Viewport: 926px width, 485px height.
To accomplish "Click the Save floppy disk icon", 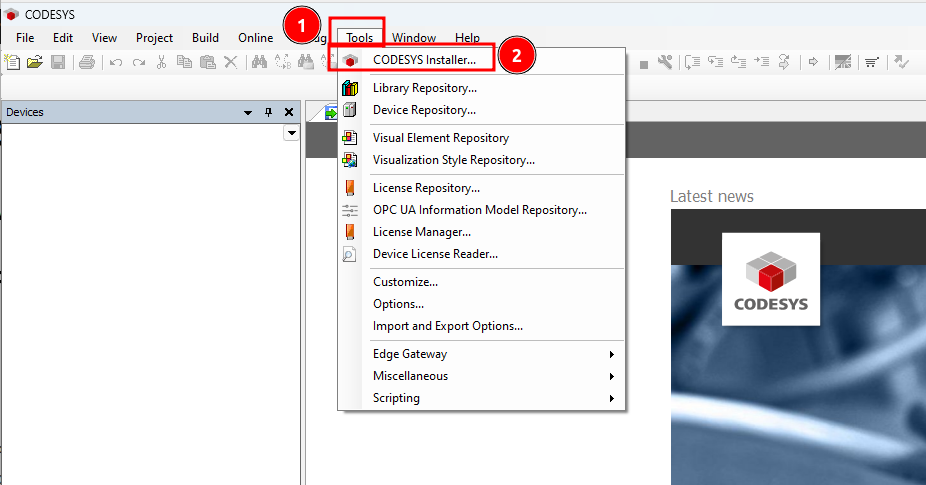I will pyautogui.click(x=58, y=61).
